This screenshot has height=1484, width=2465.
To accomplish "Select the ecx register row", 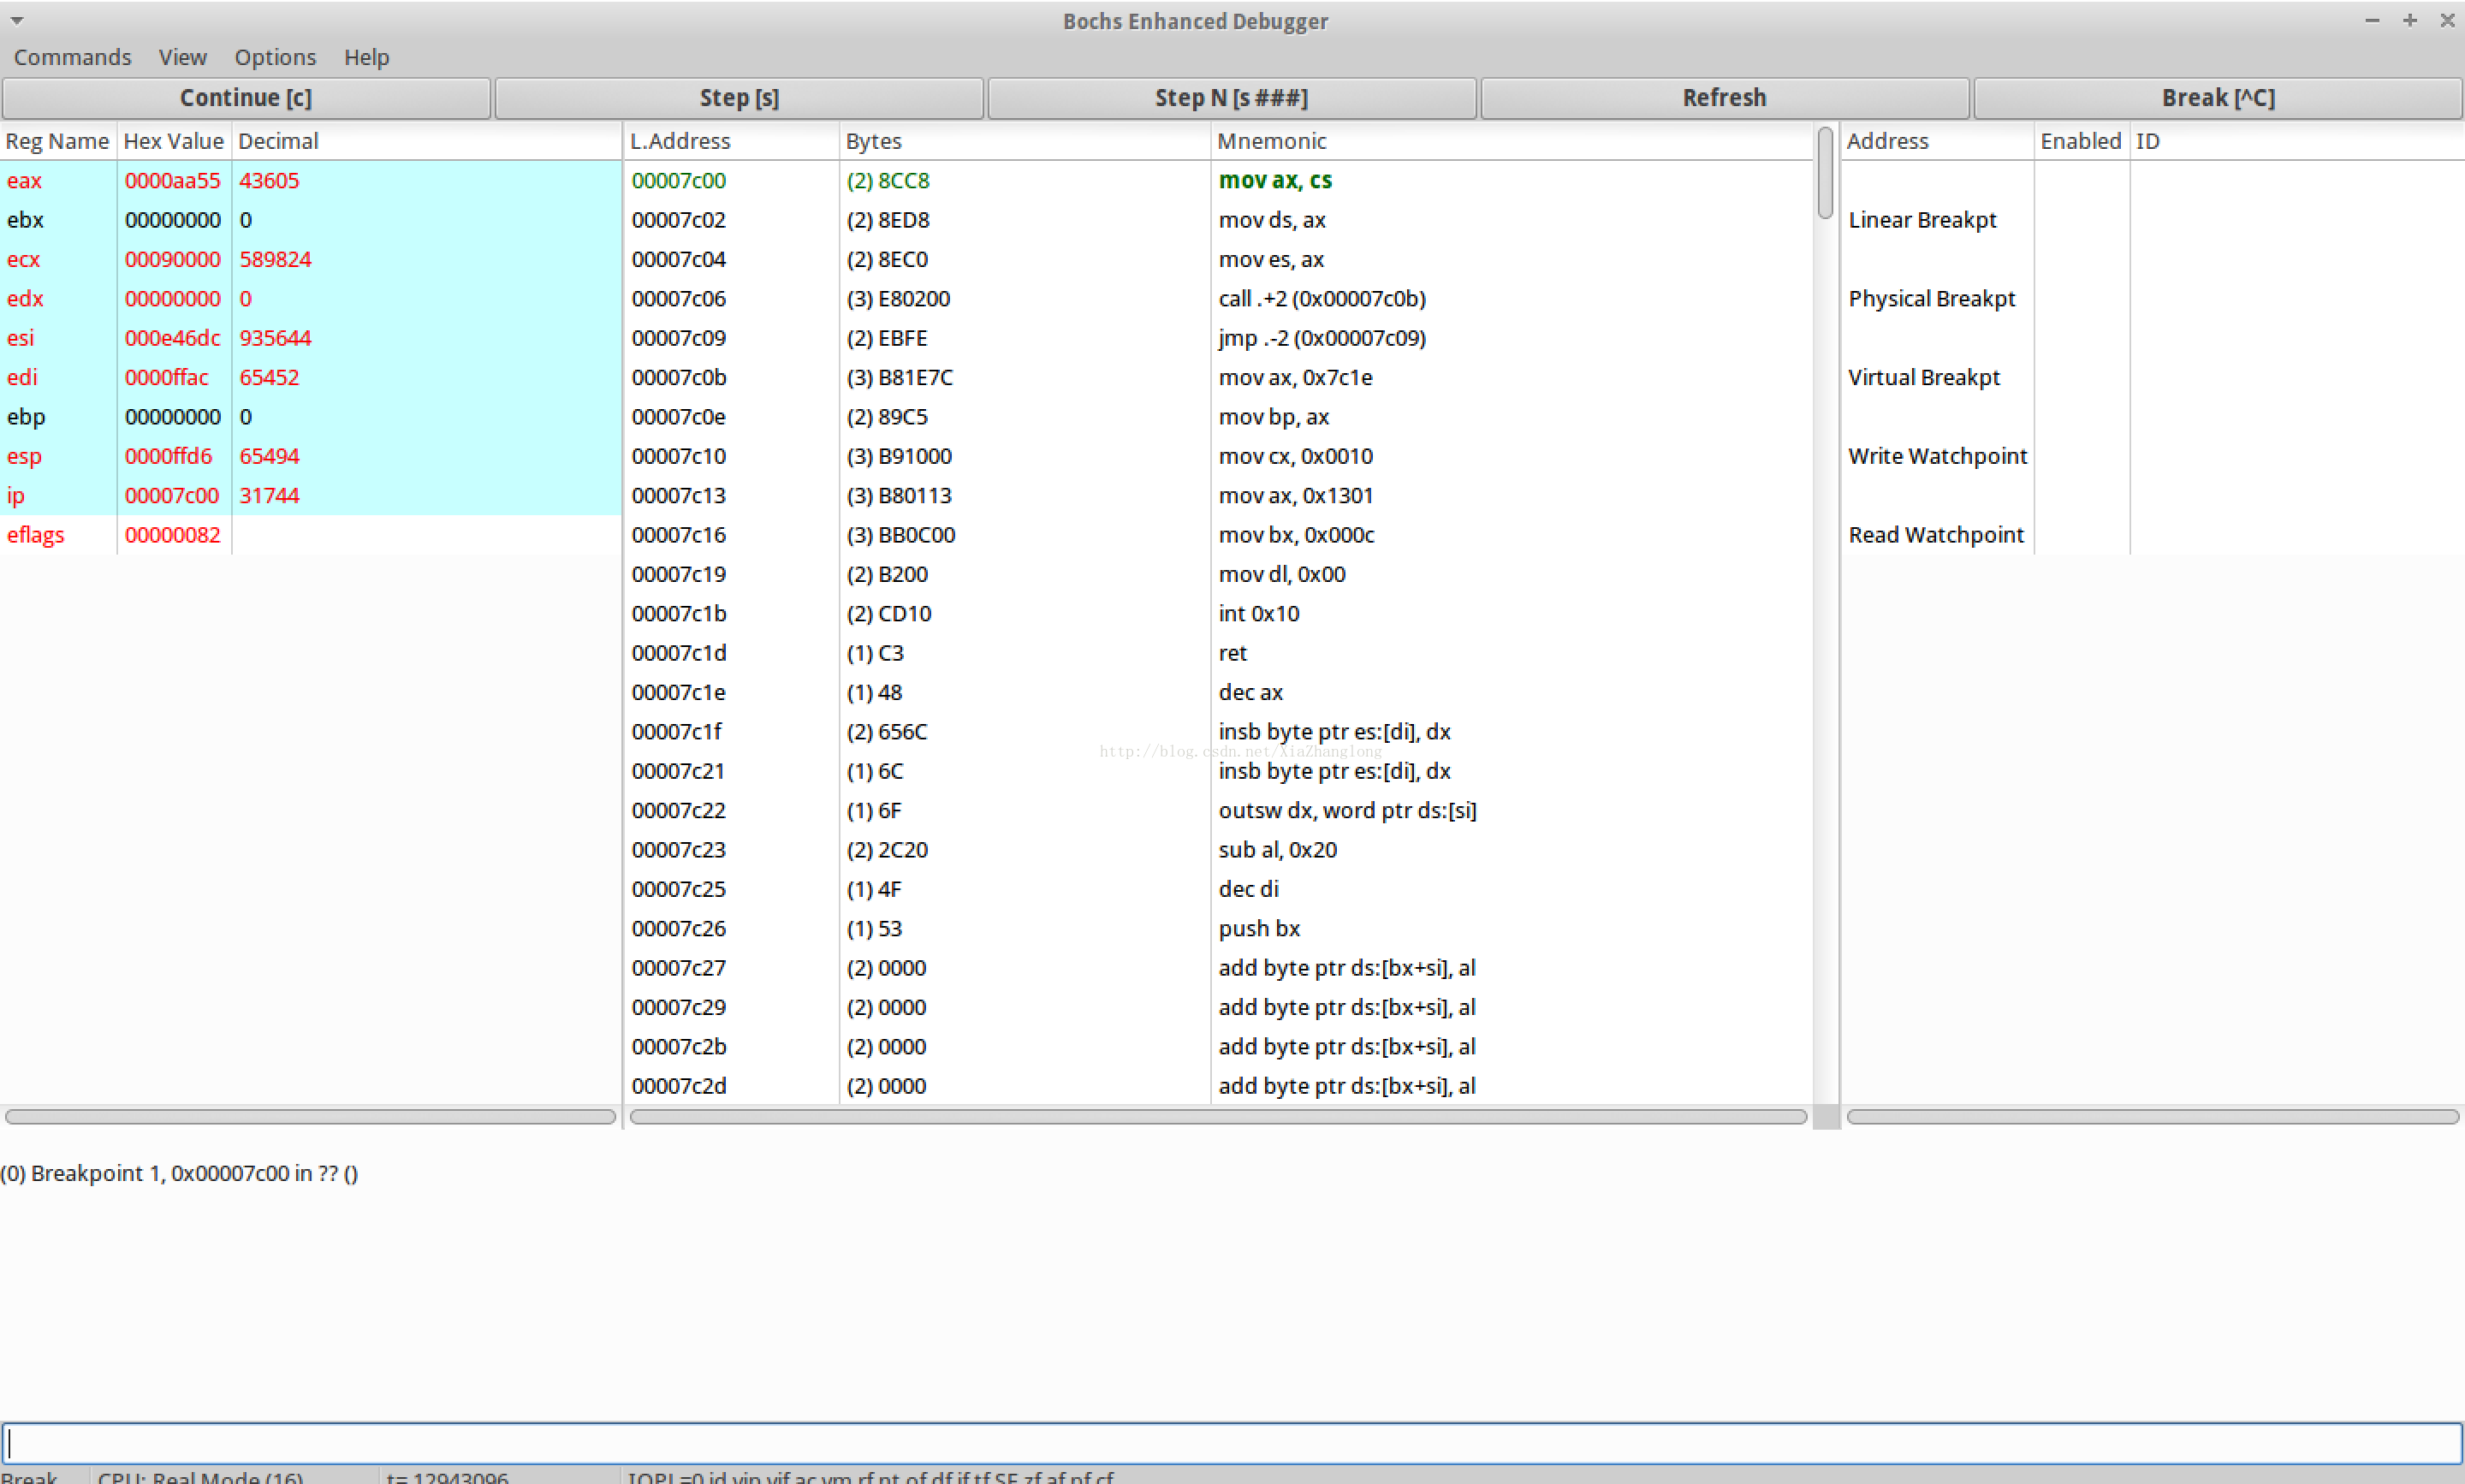I will (x=310, y=259).
